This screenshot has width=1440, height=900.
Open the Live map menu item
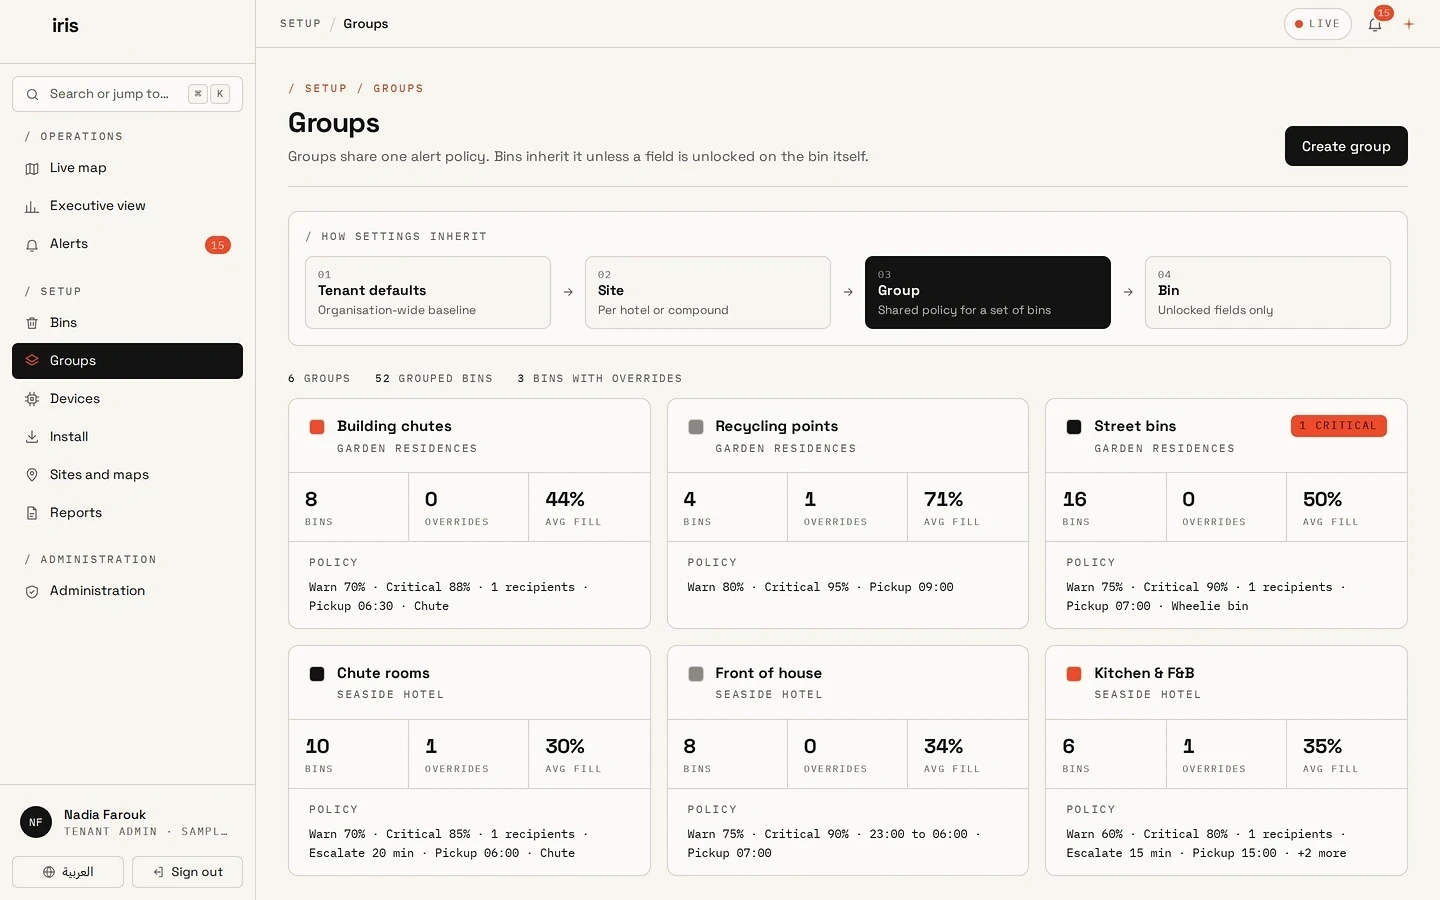tap(127, 168)
